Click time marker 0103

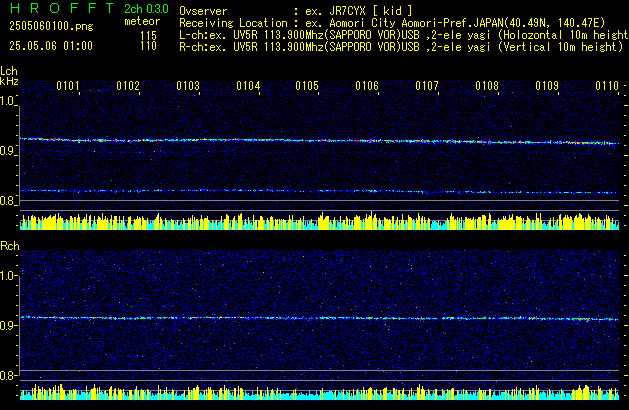click(188, 86)
